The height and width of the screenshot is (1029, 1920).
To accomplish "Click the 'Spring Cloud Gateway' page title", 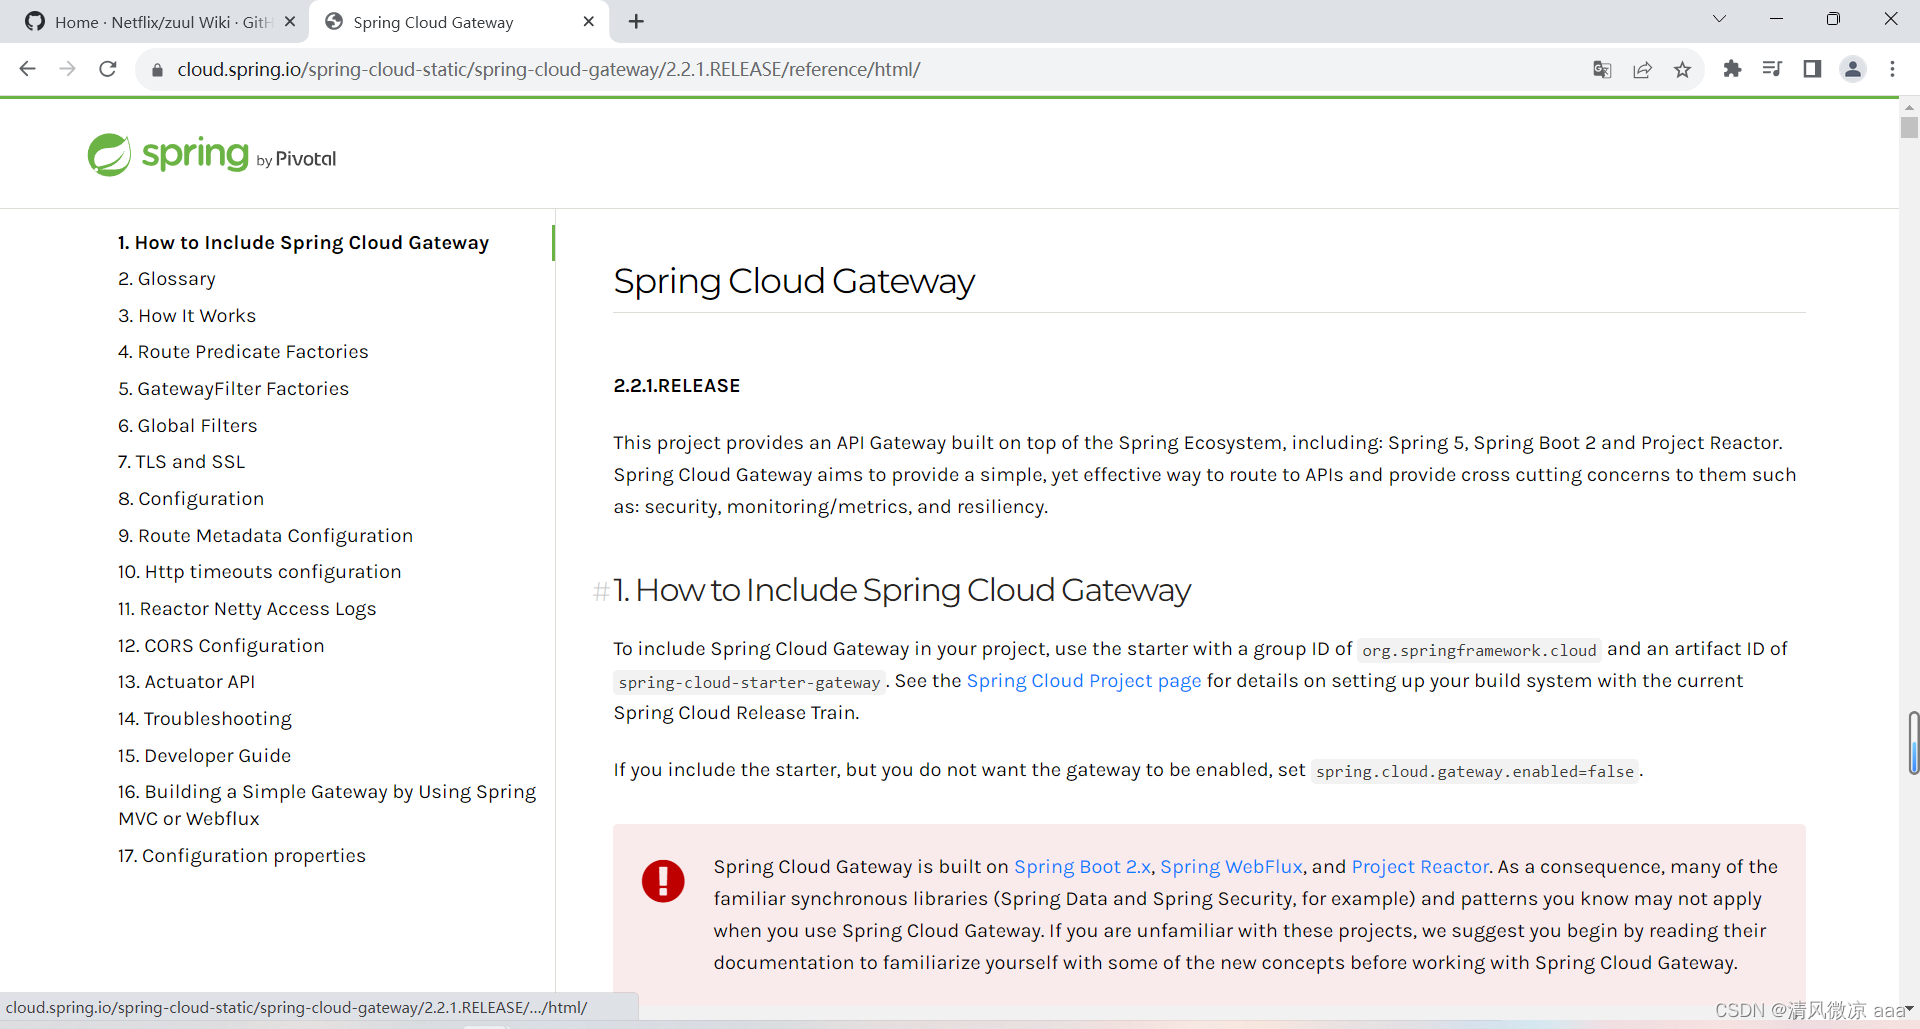I will pos(794,281).
